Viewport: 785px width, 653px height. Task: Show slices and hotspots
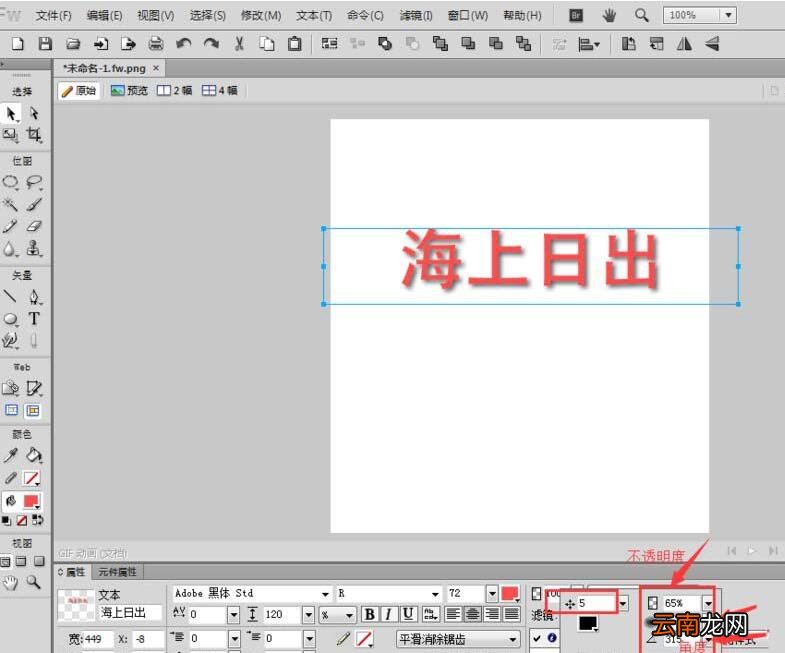[33, 411]
